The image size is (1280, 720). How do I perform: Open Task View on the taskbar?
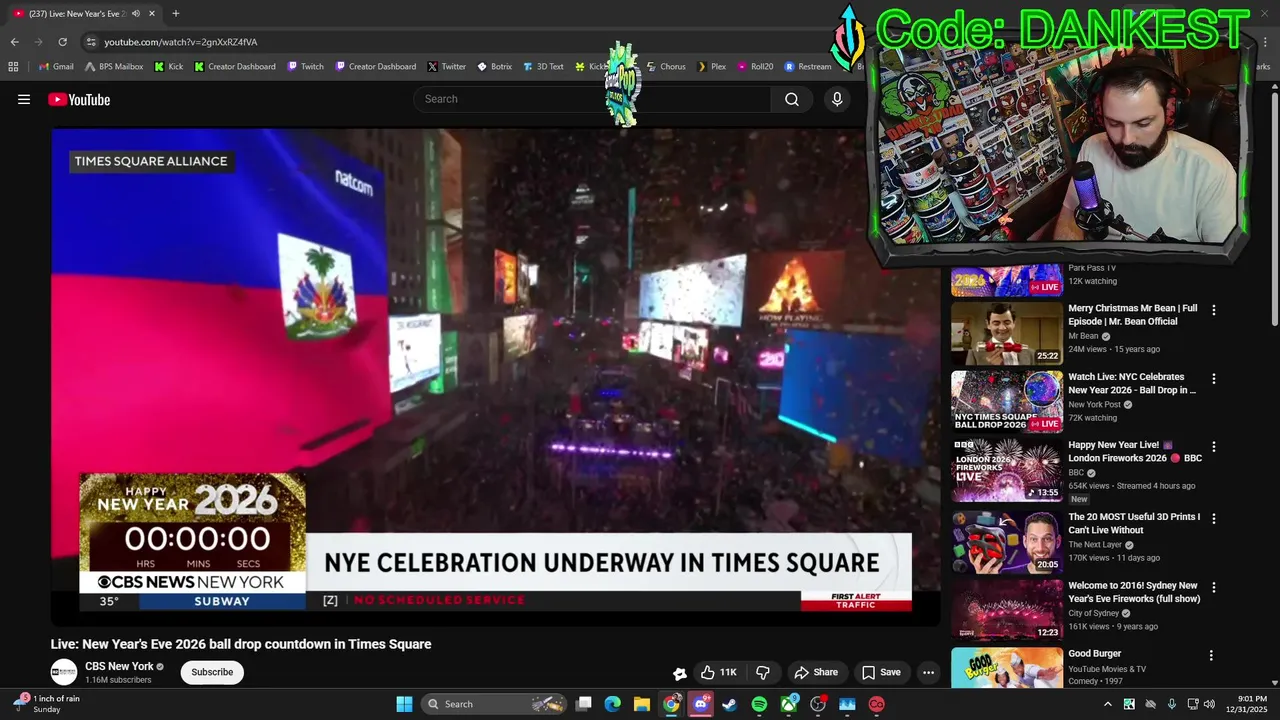click(x=584, y=704)
